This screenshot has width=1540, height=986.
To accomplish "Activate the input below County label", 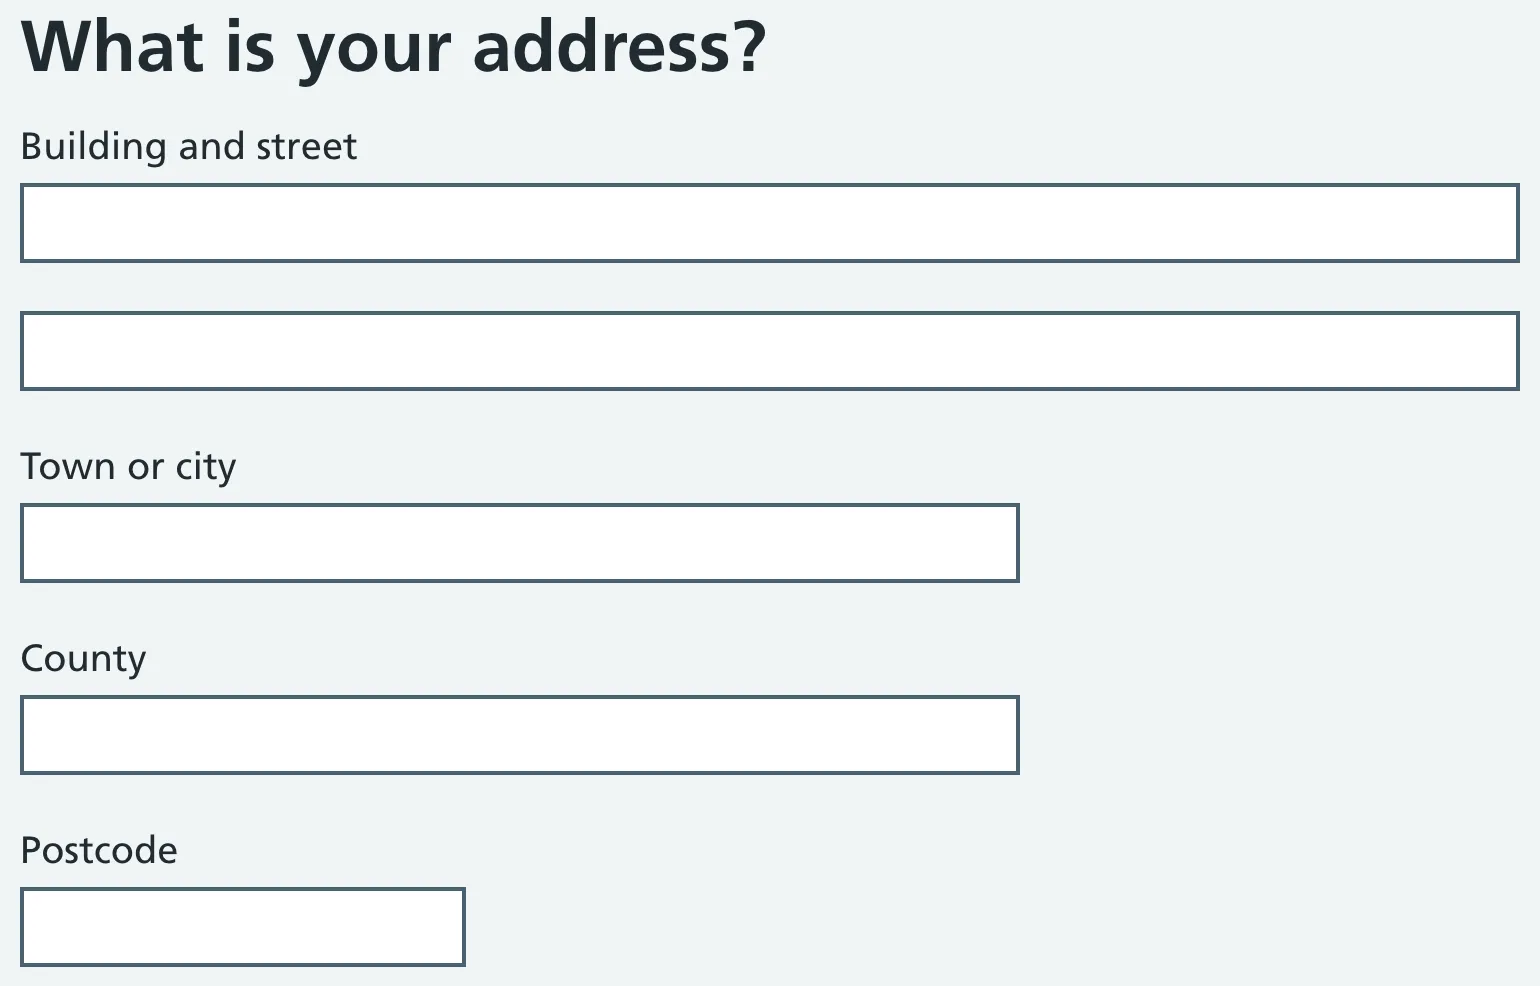I will (x=519, y=735).
